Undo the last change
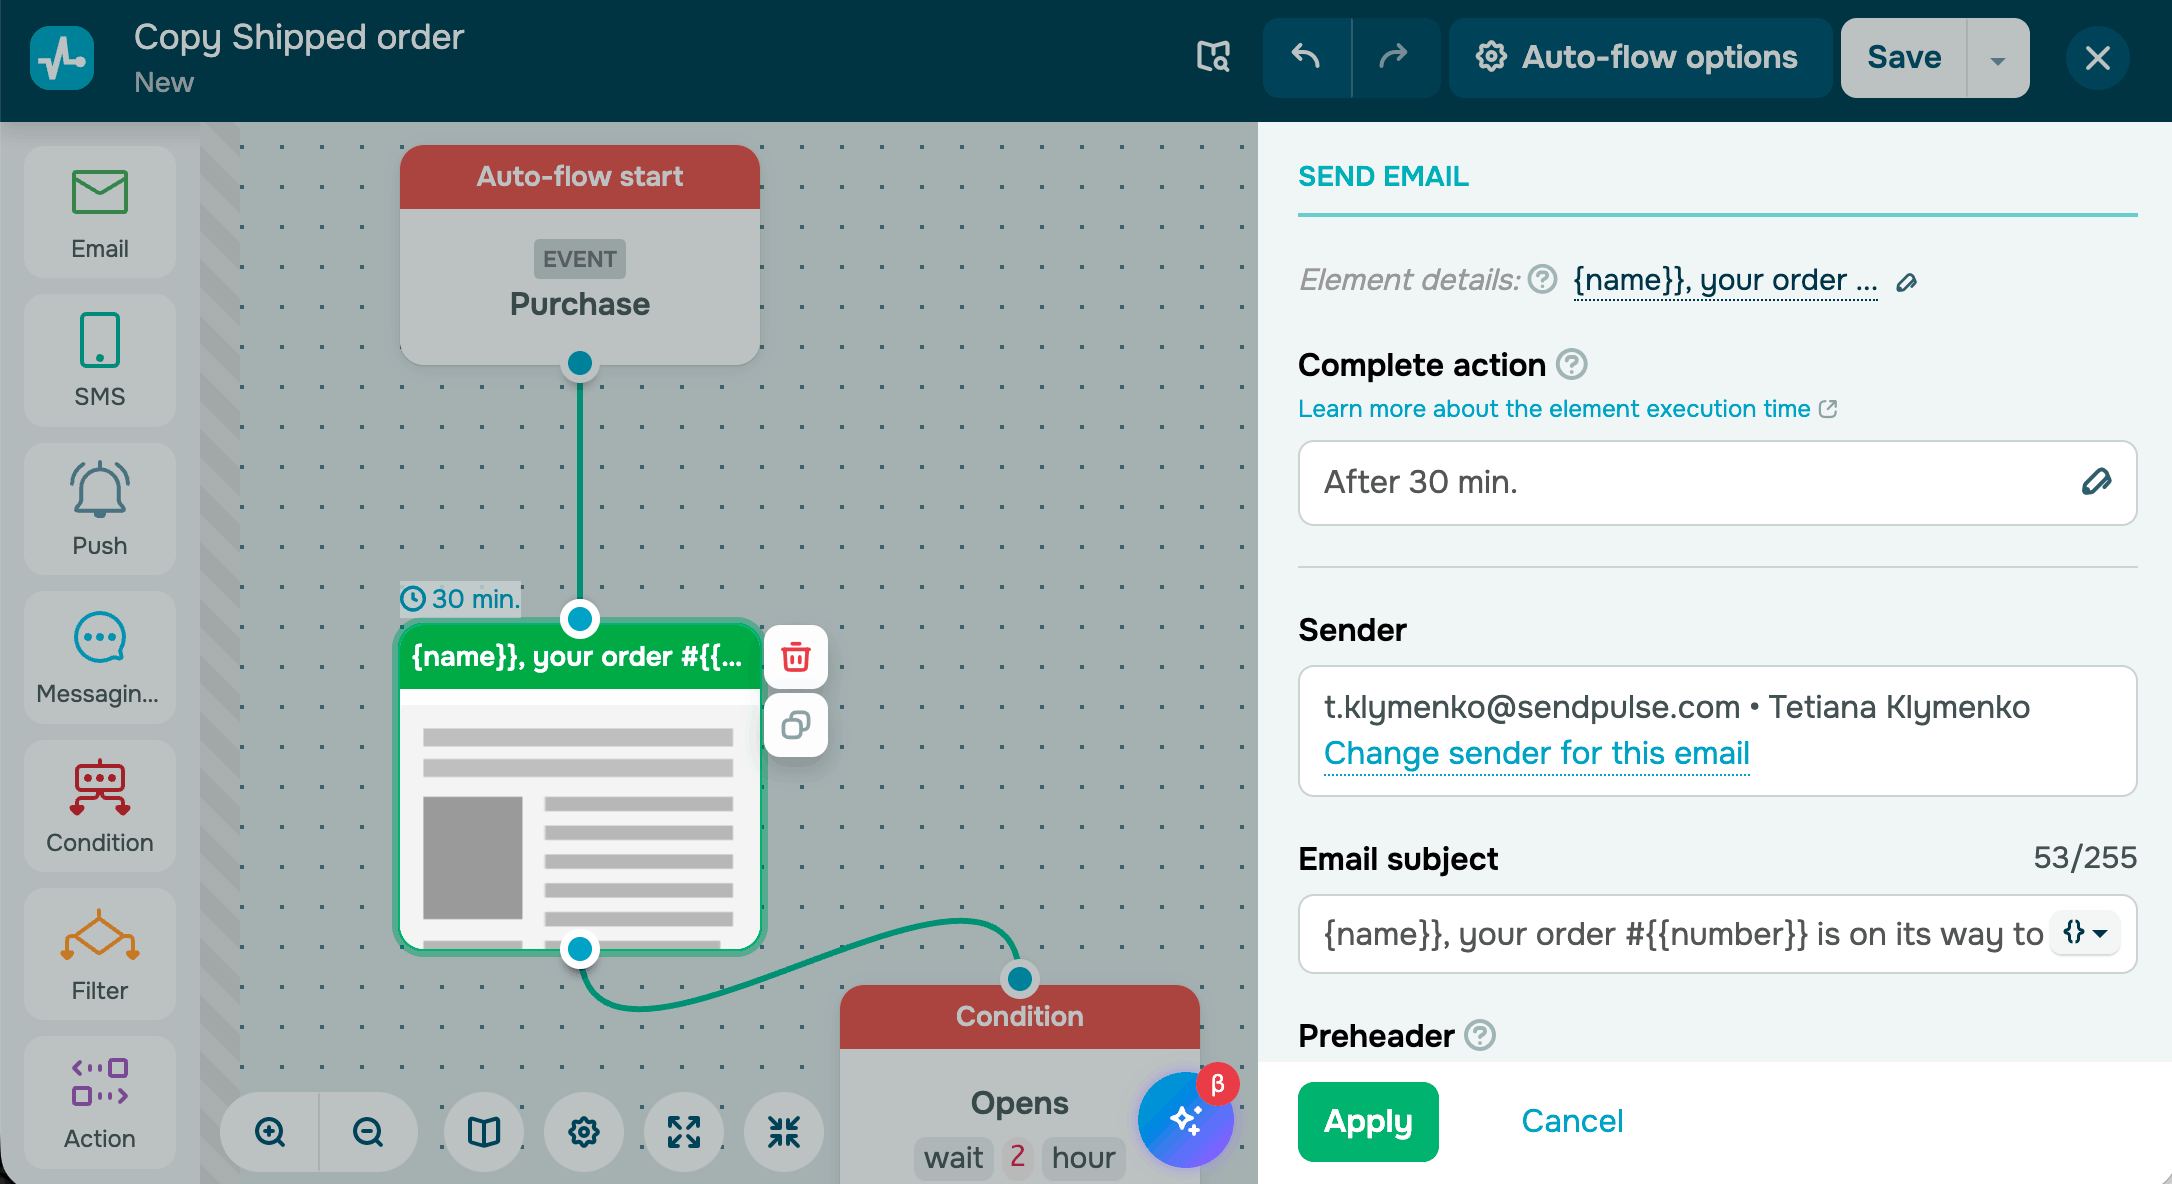The width and height of the screenshot is (2172, 1184). coord(1306,57)
